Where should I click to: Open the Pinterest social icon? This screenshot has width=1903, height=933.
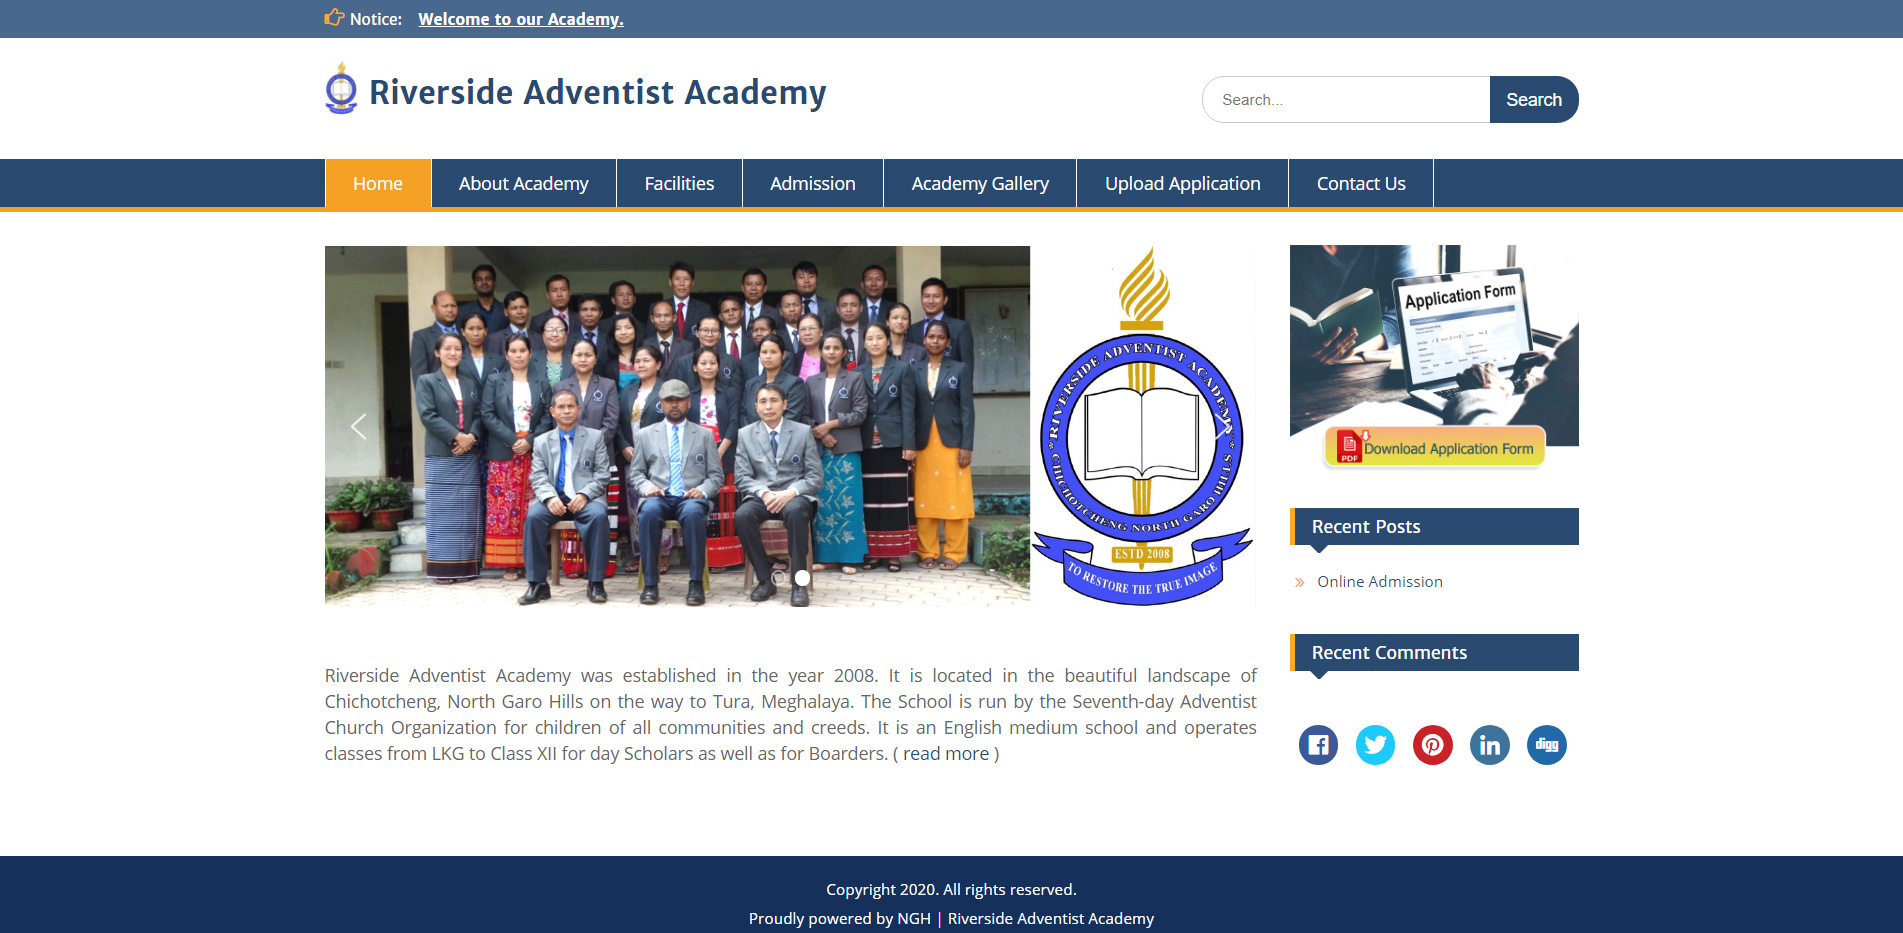(1432, 745)
